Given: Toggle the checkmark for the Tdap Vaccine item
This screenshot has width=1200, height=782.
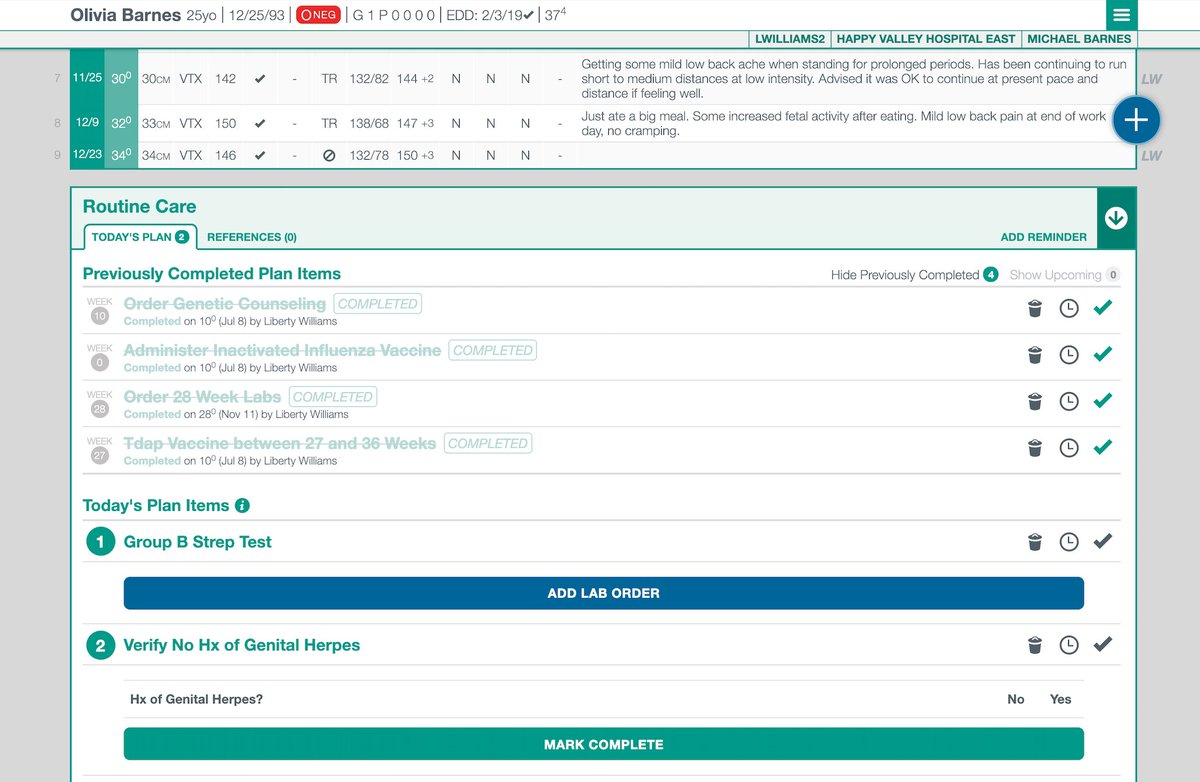Looking at the screenshot, I should 1102,448.
